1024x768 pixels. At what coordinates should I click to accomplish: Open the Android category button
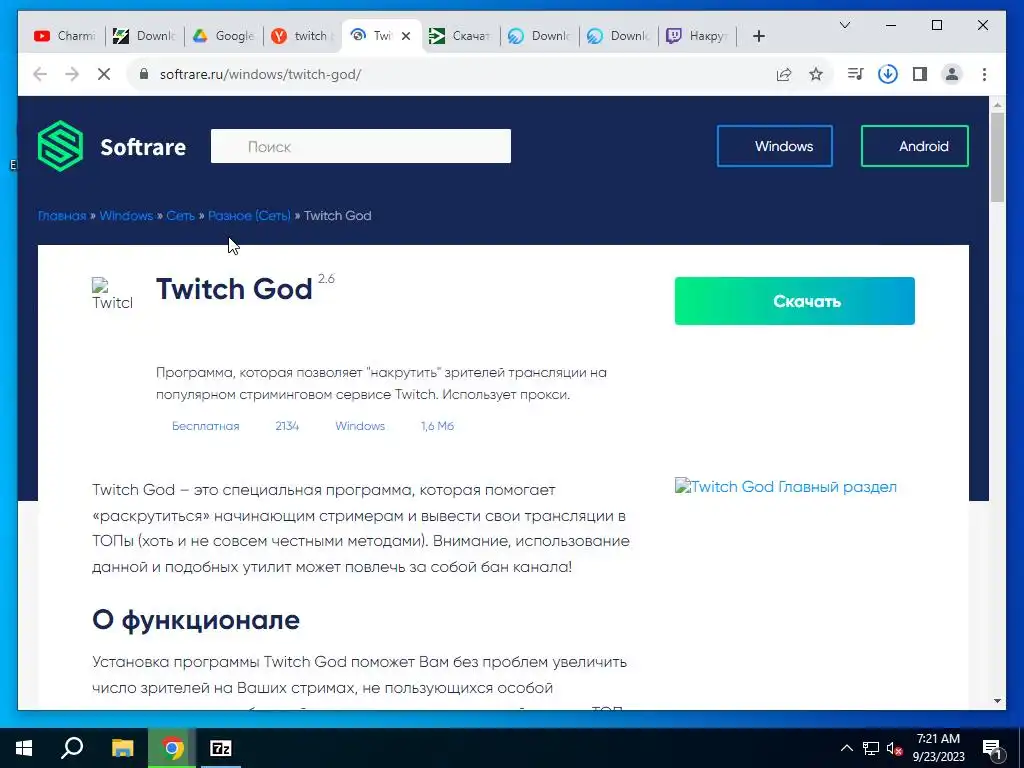pos(914,146)
